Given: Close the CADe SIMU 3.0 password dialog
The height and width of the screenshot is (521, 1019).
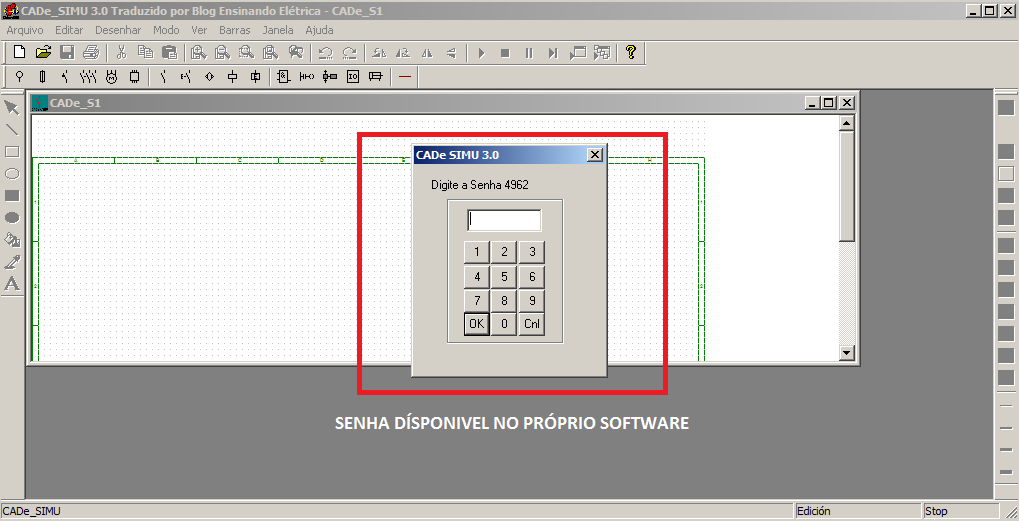Looking at the screenshot, I should pyautogui.click(x=595, y=155).
